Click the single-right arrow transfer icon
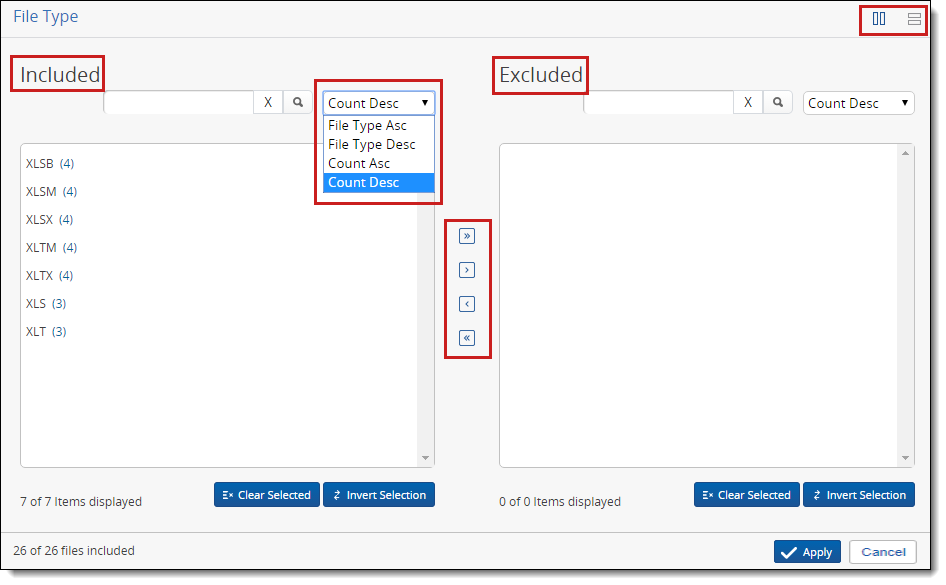The image size is (946, 585). 467,270
